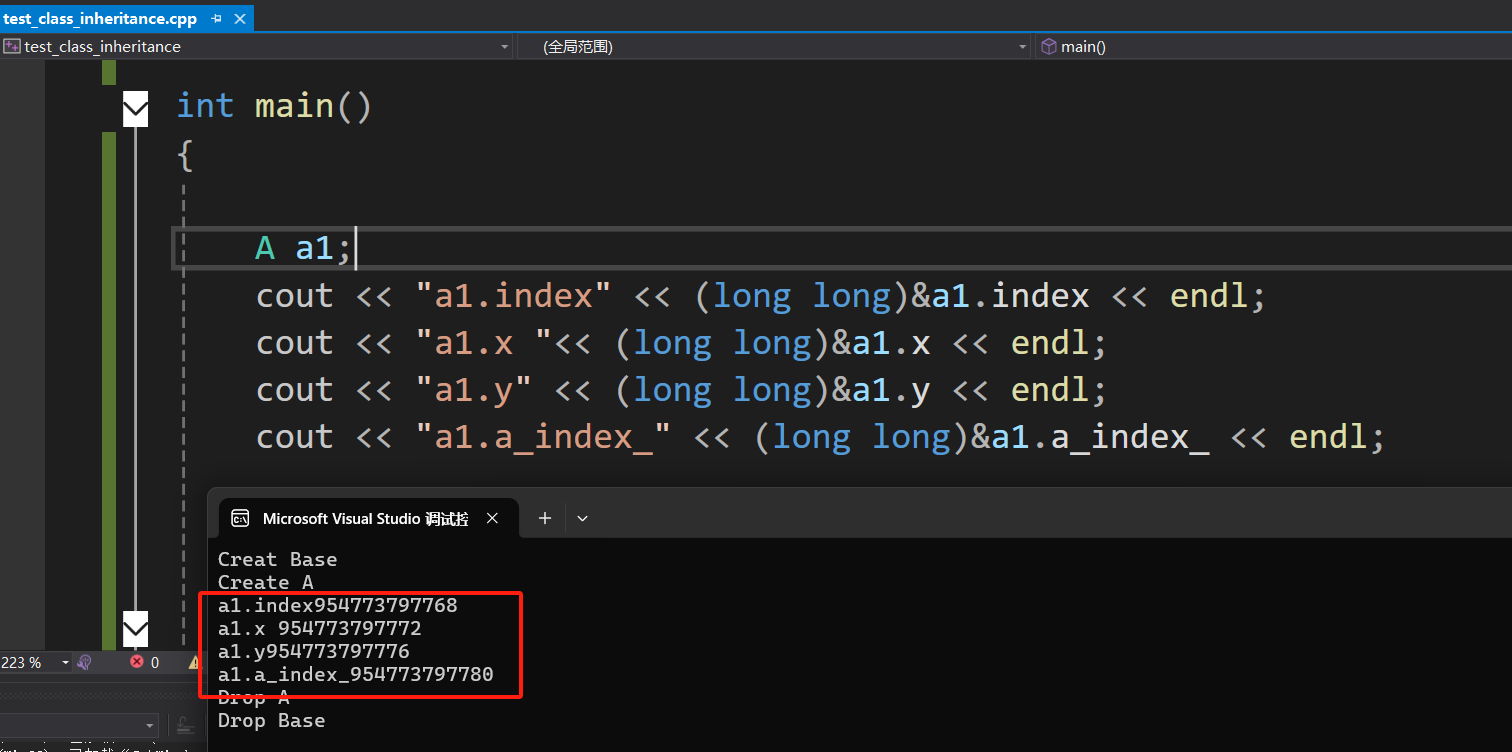This screenshot has width=1512, height=752.
Task: Add a new terminal tab with plus
Action: coord(545,518)
